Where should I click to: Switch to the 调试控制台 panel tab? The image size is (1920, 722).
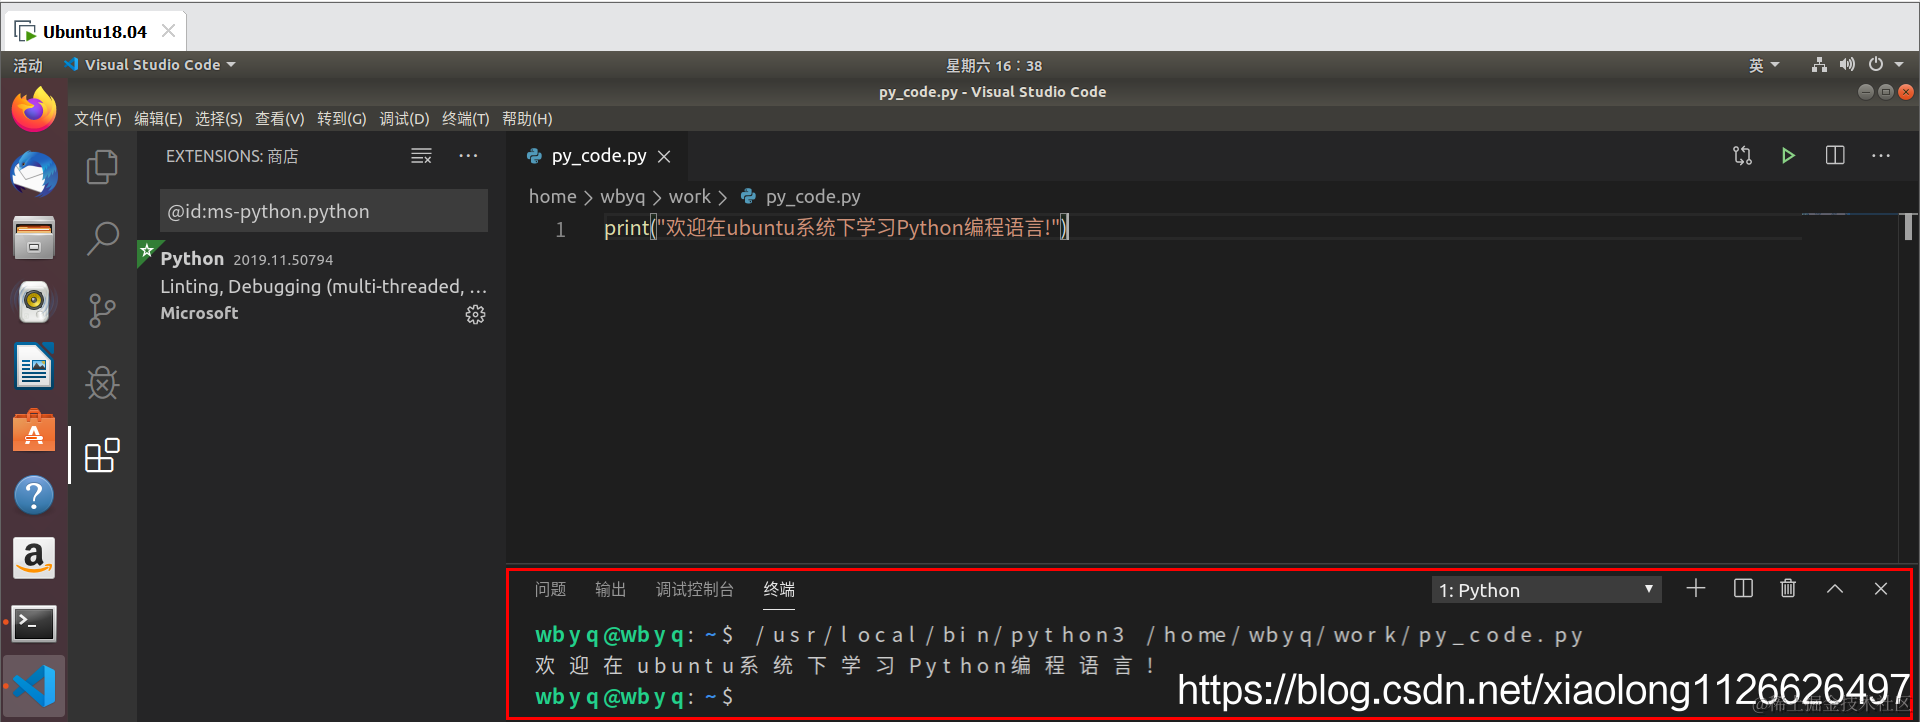pos(695,590)
